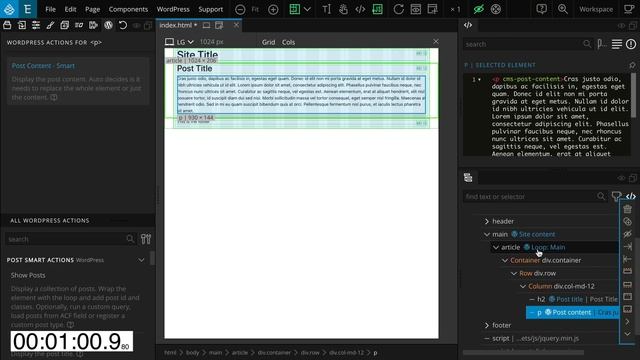Select the script jquery.min.js tree row
This screenshot has width=640, height=360.
click(x=536, y=338)
